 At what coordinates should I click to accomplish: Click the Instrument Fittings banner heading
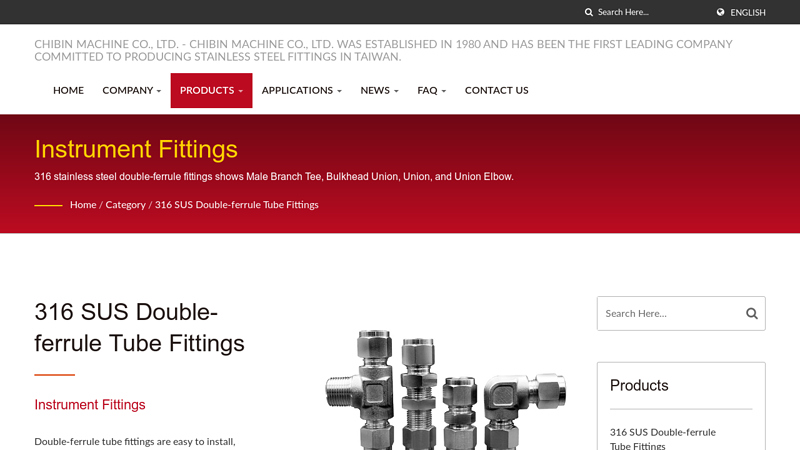(136, 149)
